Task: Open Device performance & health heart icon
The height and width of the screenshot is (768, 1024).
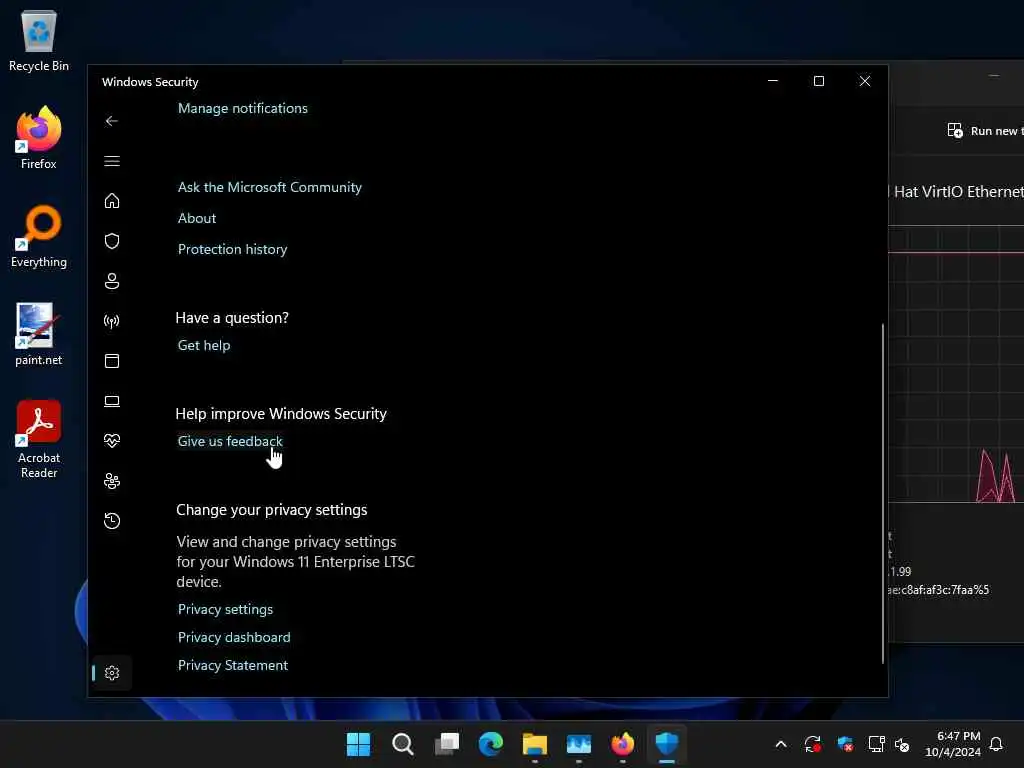Action: coord(112,441)
